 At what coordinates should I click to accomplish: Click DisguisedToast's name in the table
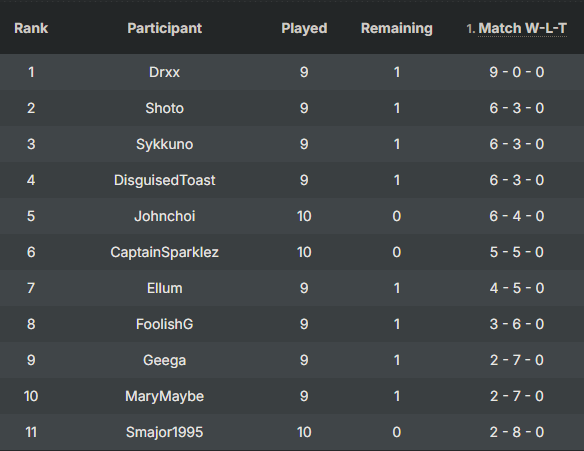pos(165,180)
